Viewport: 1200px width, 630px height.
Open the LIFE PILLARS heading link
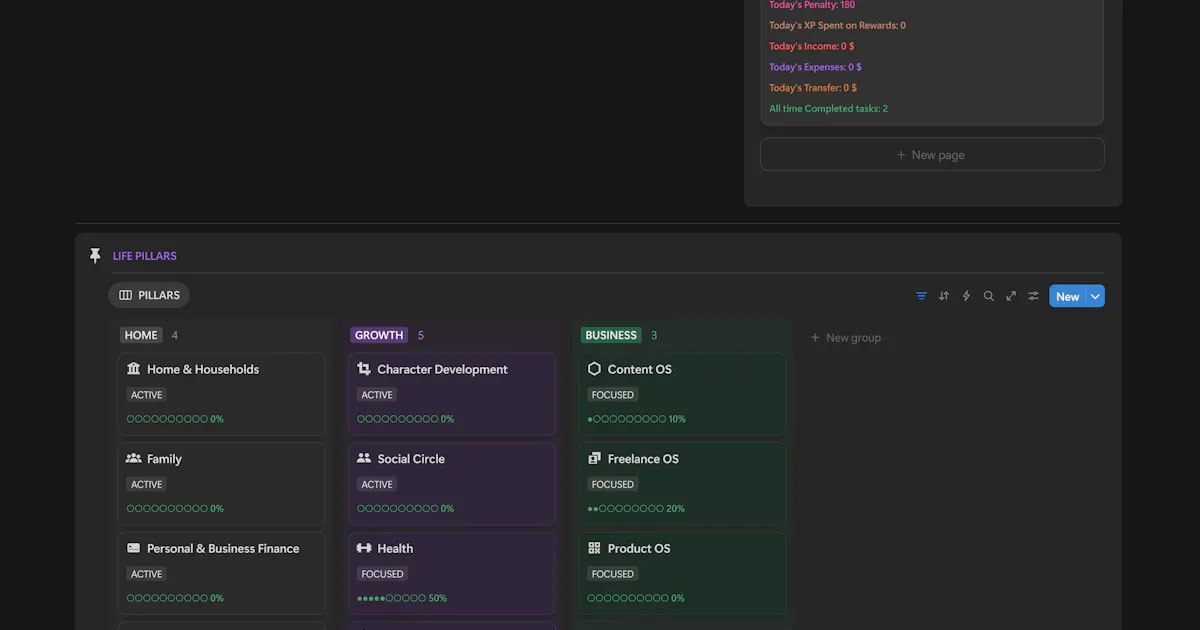pyautogui.click(x=144, y=256)
